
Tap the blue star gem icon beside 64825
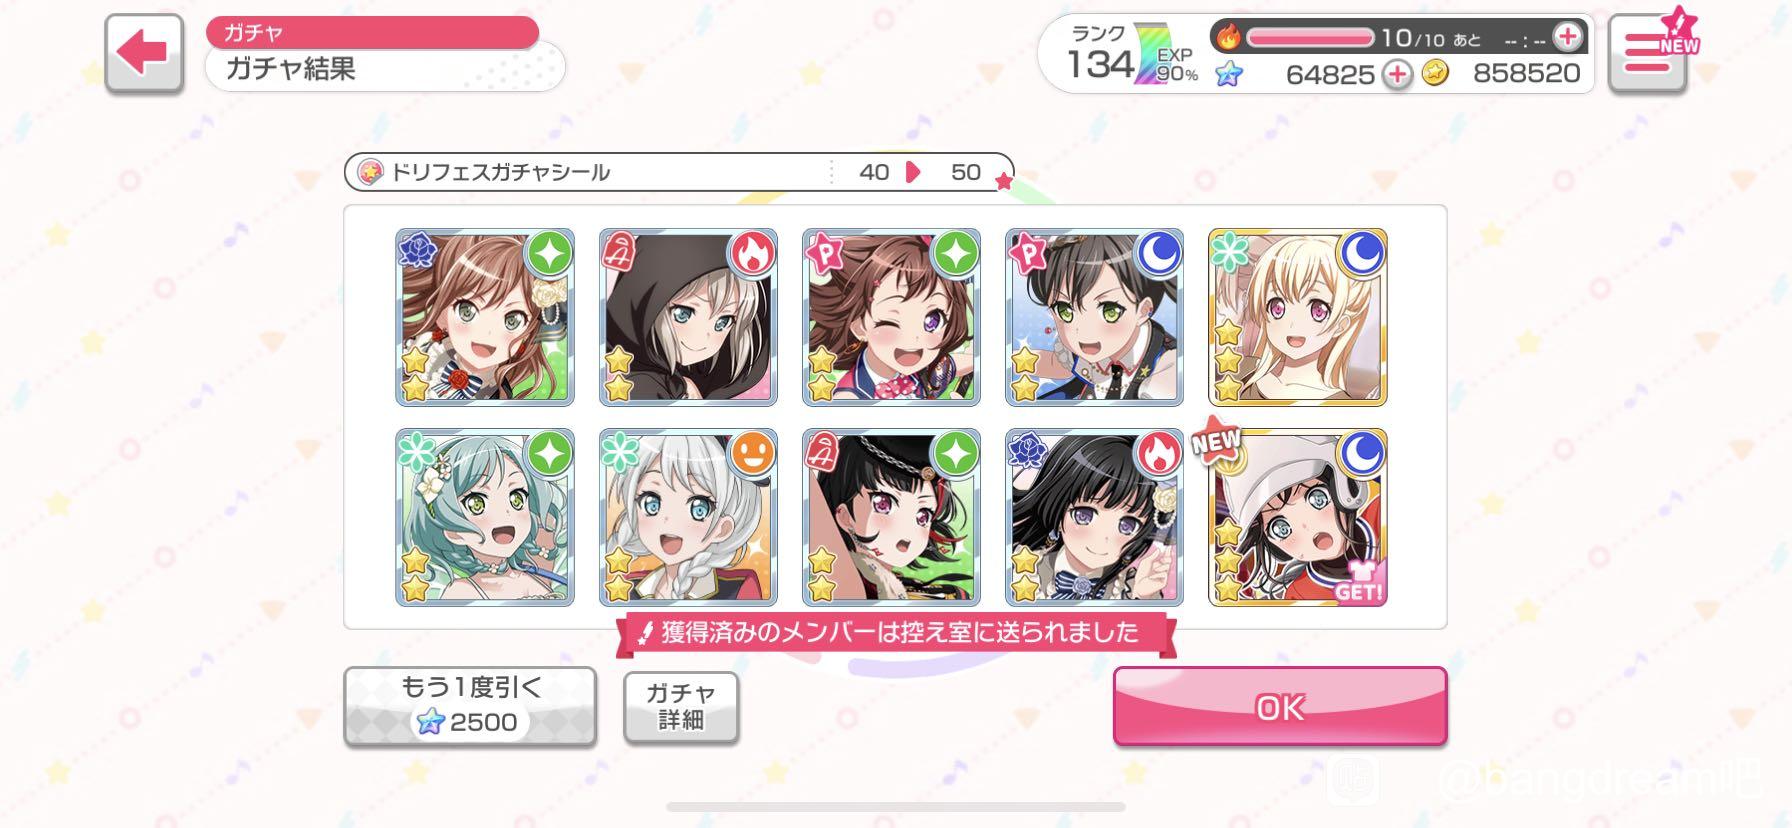click(1229, 73)
